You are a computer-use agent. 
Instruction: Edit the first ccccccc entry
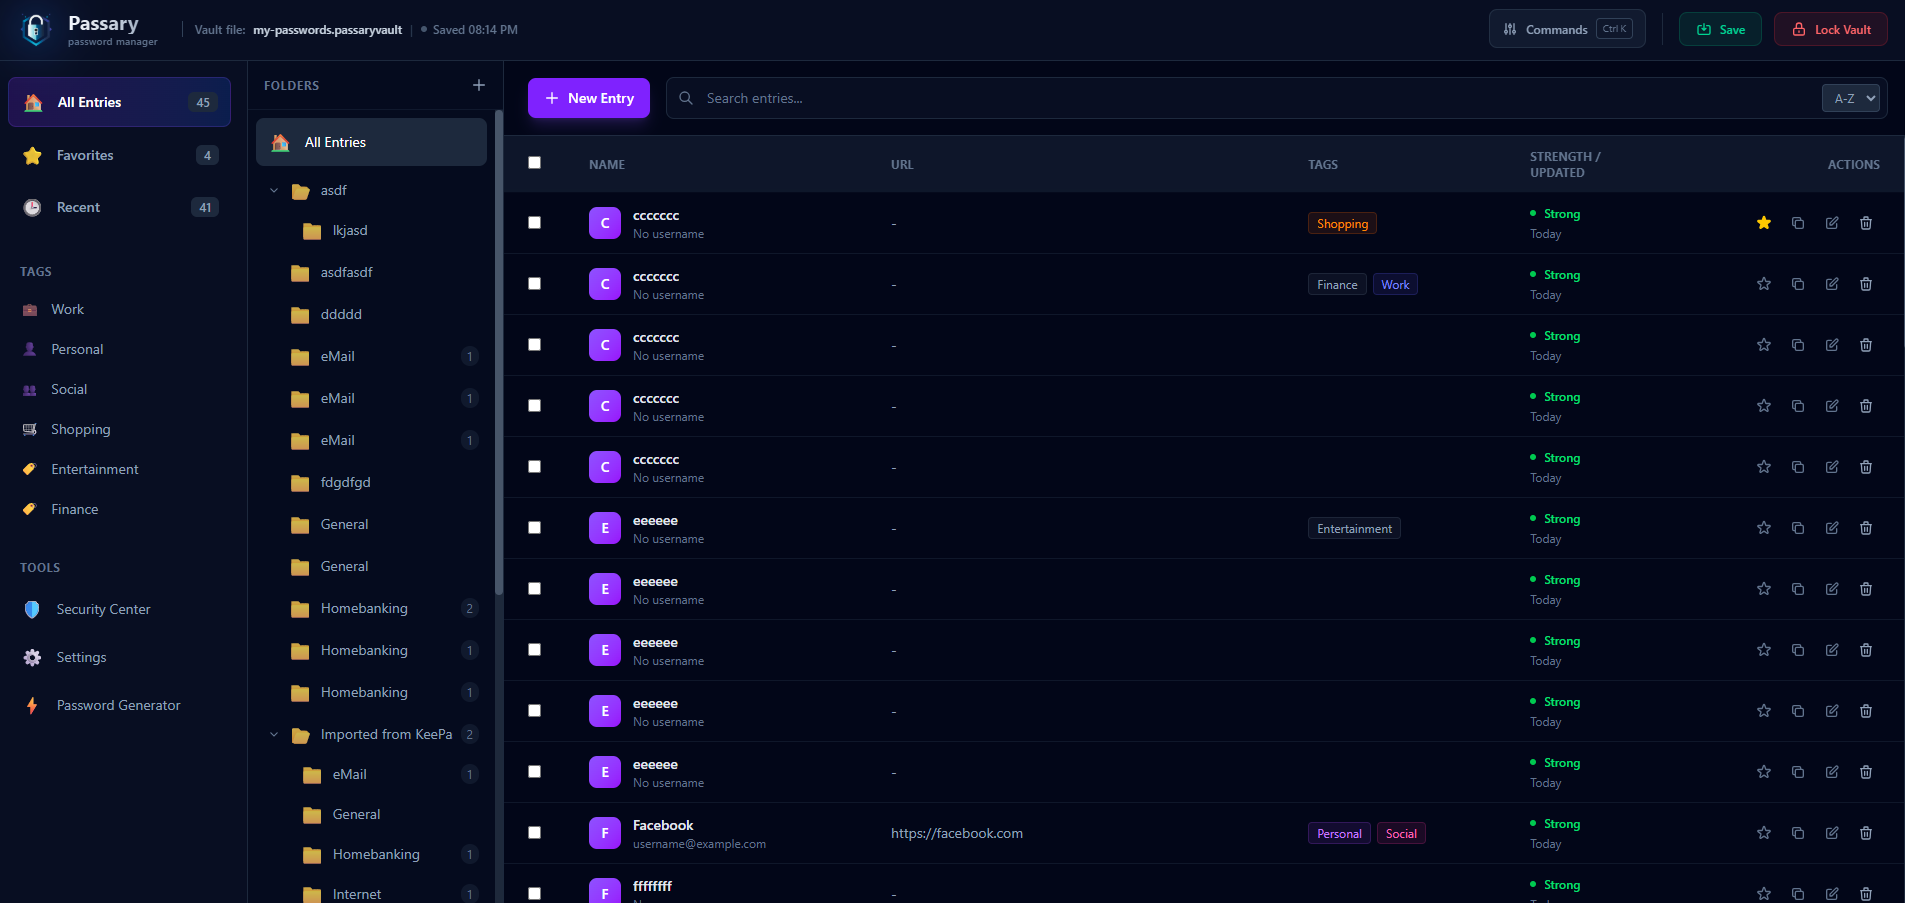point(1833,223)
